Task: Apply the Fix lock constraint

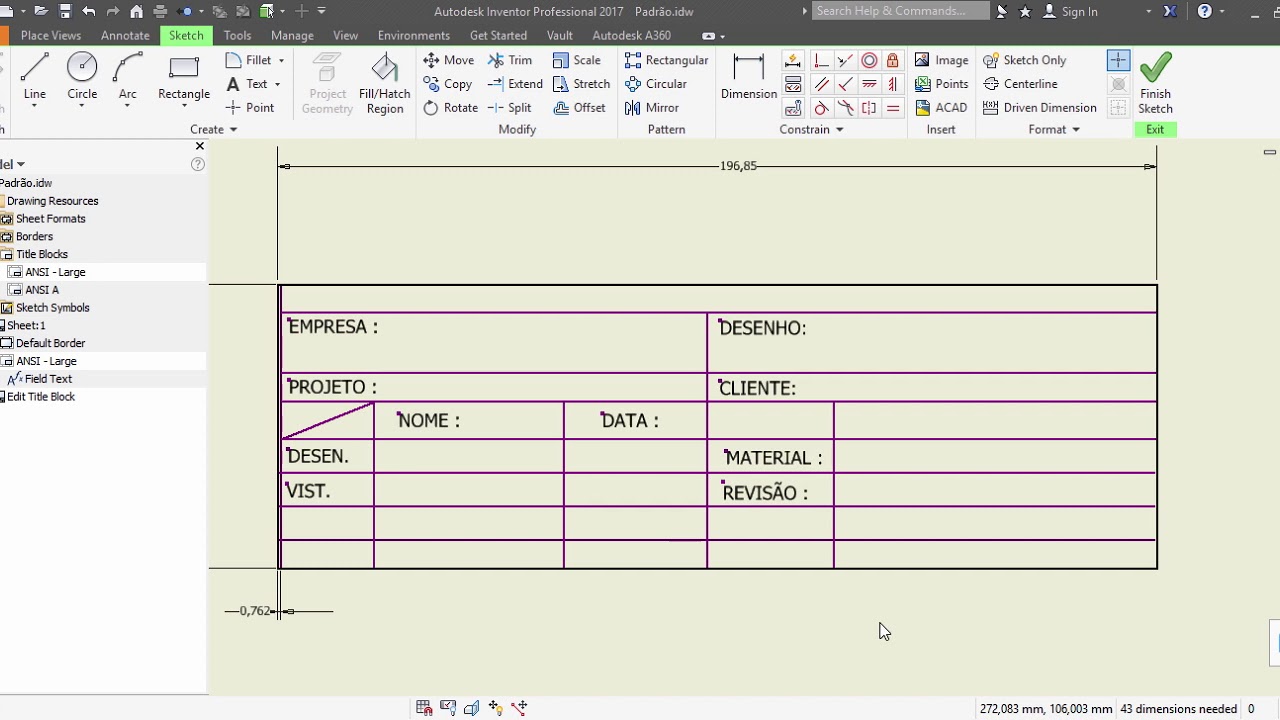Action: [892, 60]
